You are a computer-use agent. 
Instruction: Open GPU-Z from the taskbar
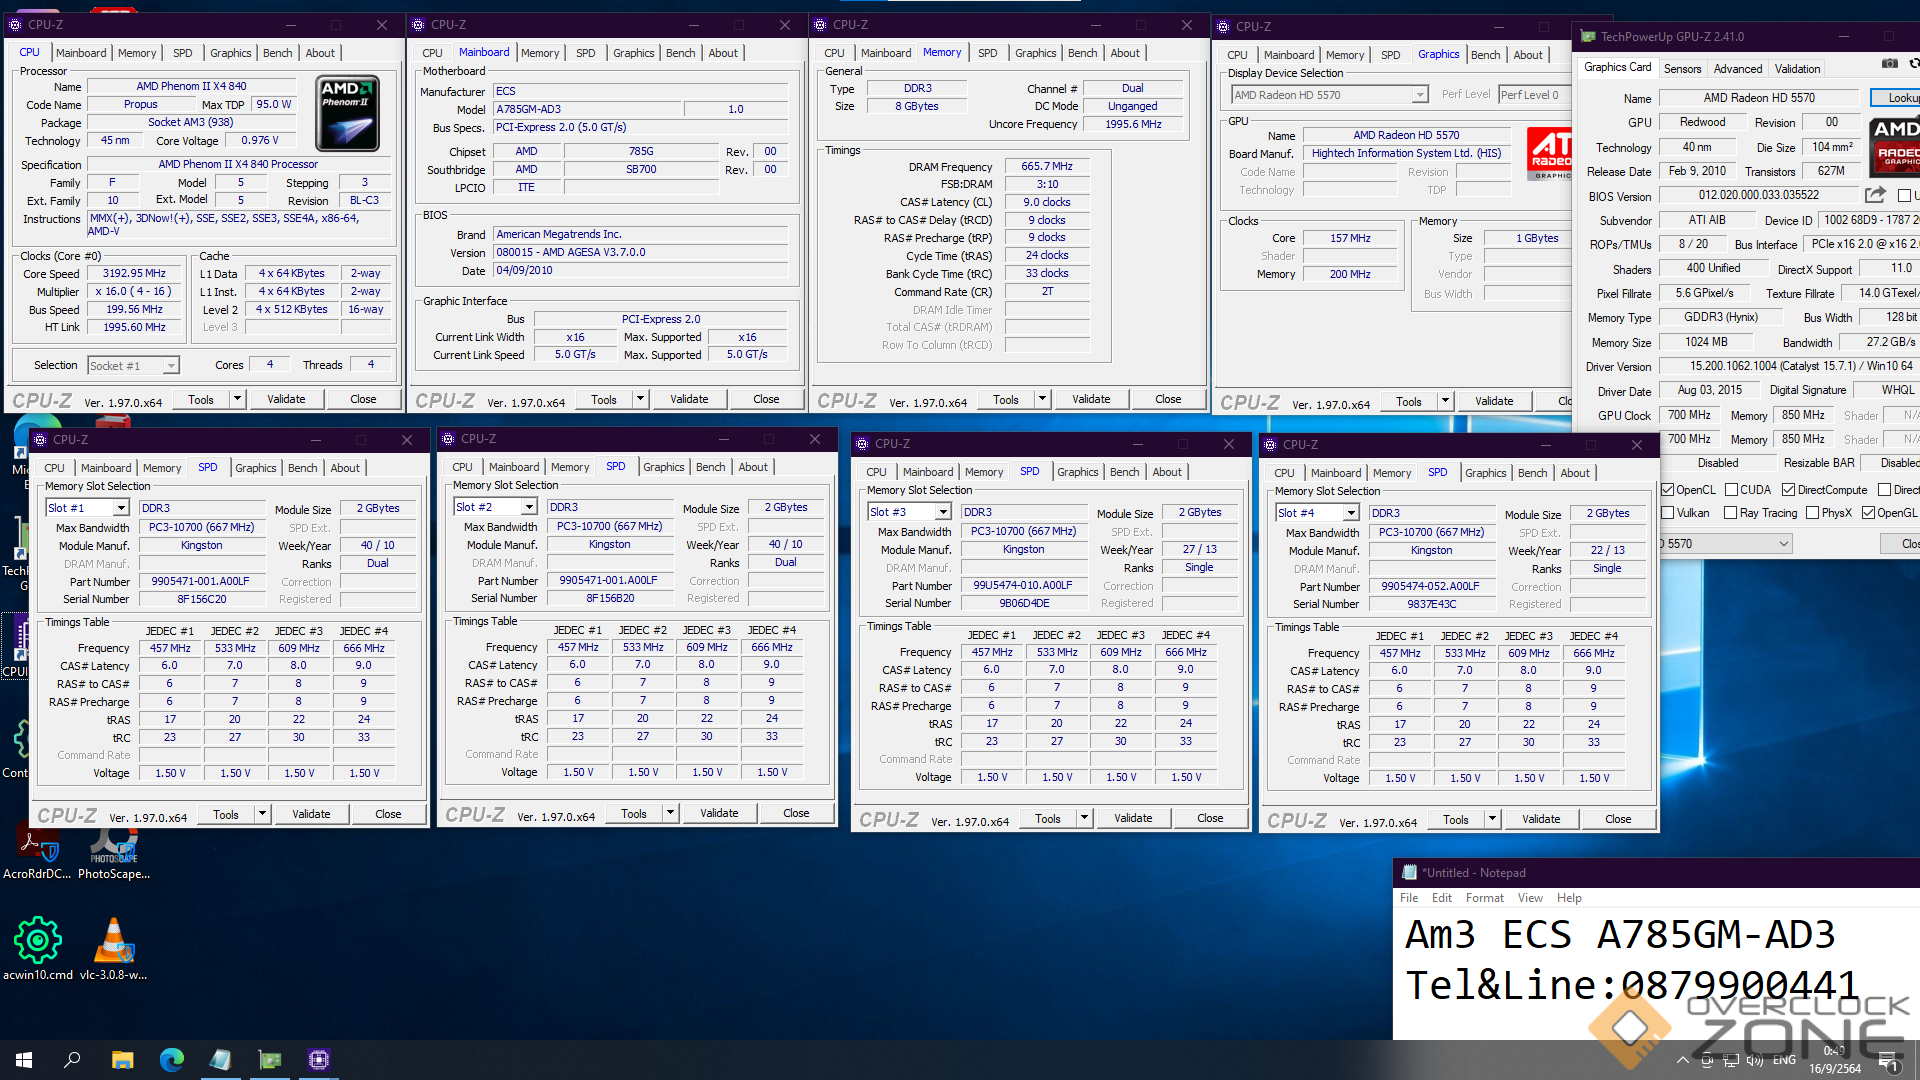269,1059
